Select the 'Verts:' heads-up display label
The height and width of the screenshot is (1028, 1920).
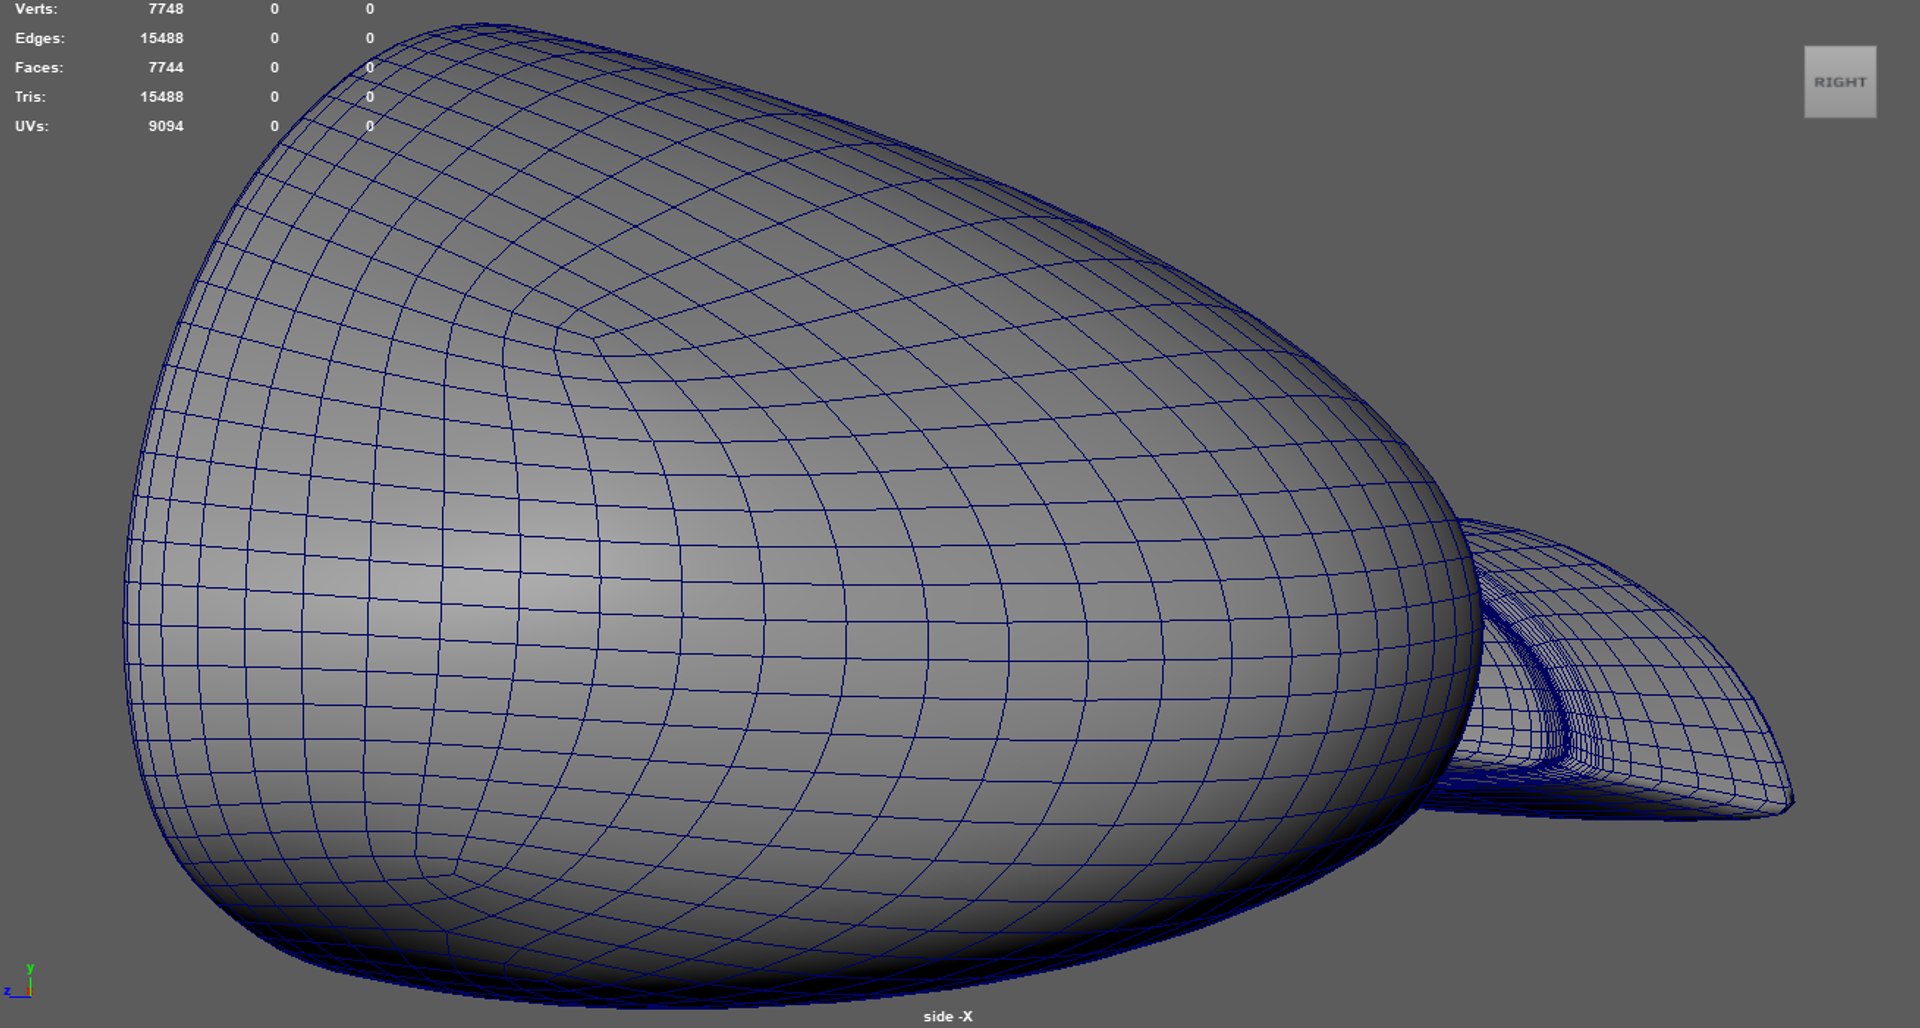pos(36,9)
